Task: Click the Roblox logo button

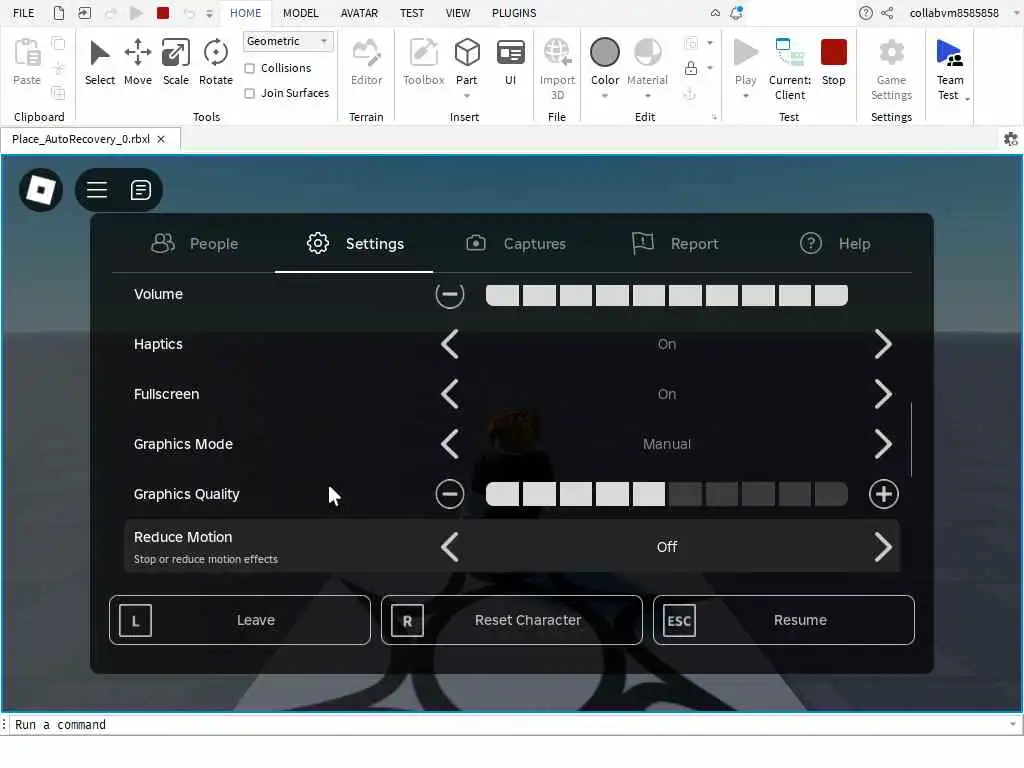Action: click(x=40, y=190)
